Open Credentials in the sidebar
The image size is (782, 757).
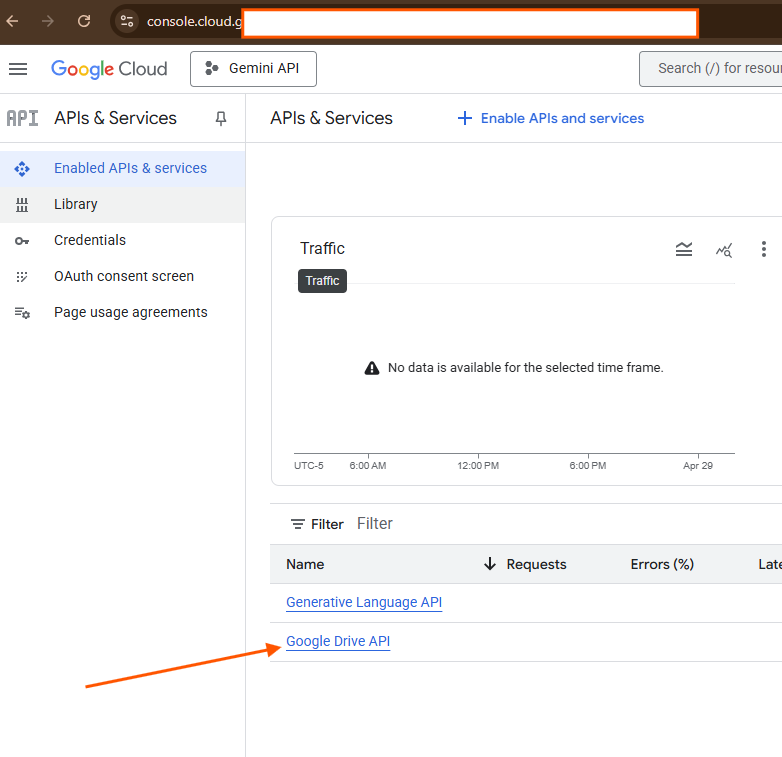coord(123,240)
